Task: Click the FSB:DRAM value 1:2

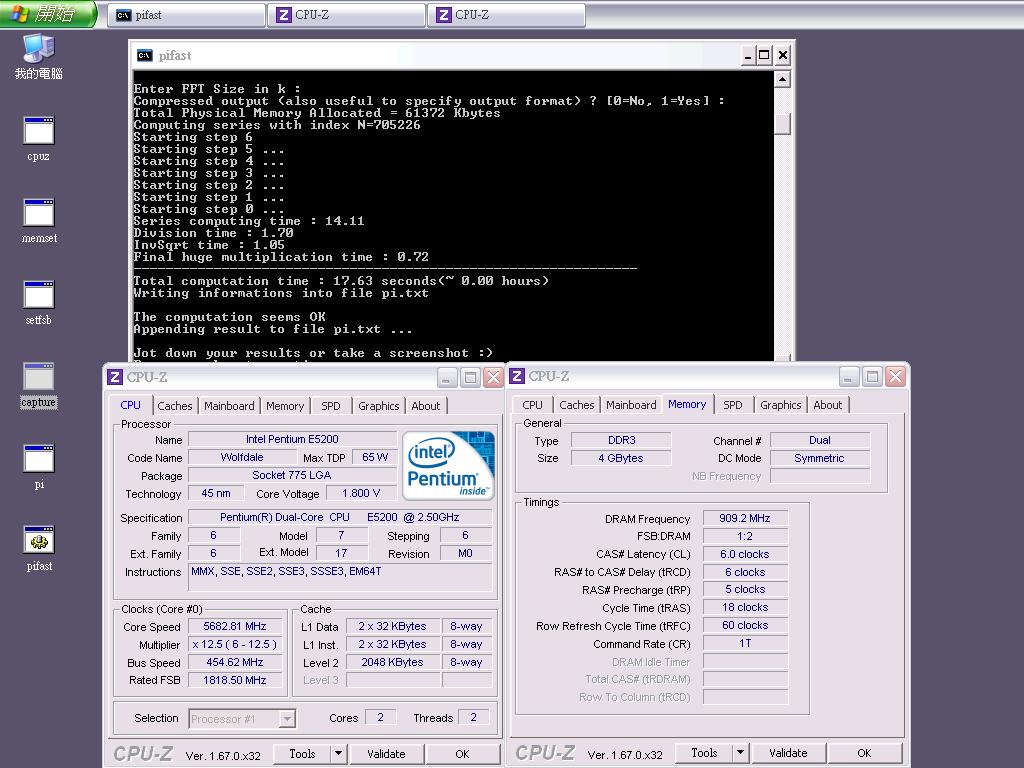Action: click(x=744, y=536)
